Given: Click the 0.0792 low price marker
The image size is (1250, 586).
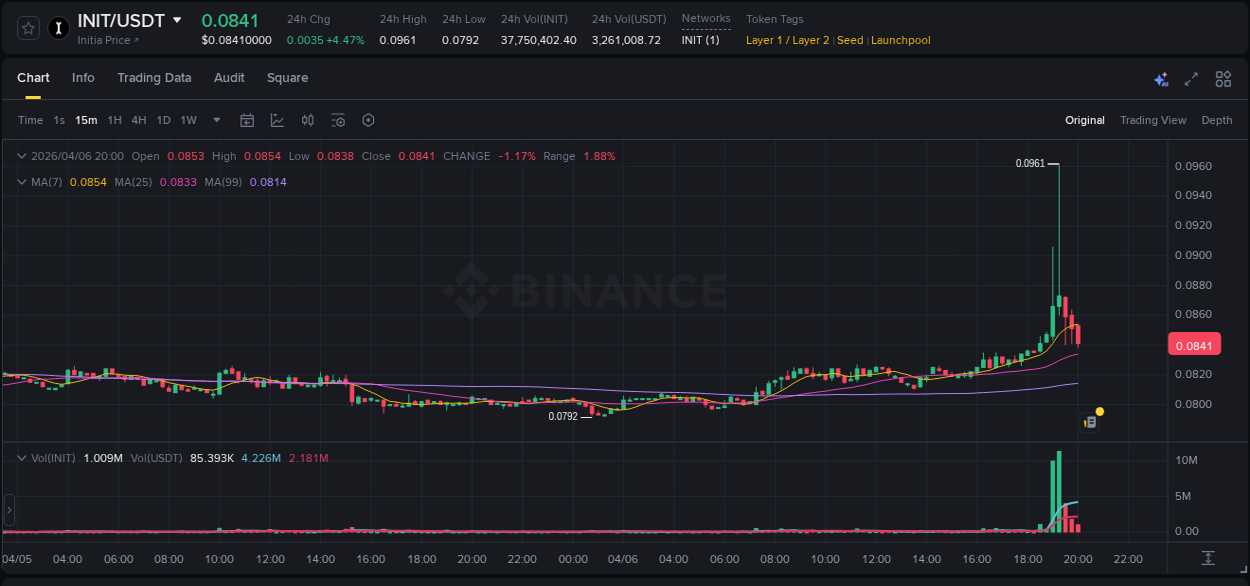Looking at the screenshot, I should pyautogui.click(x=563, y=416).
